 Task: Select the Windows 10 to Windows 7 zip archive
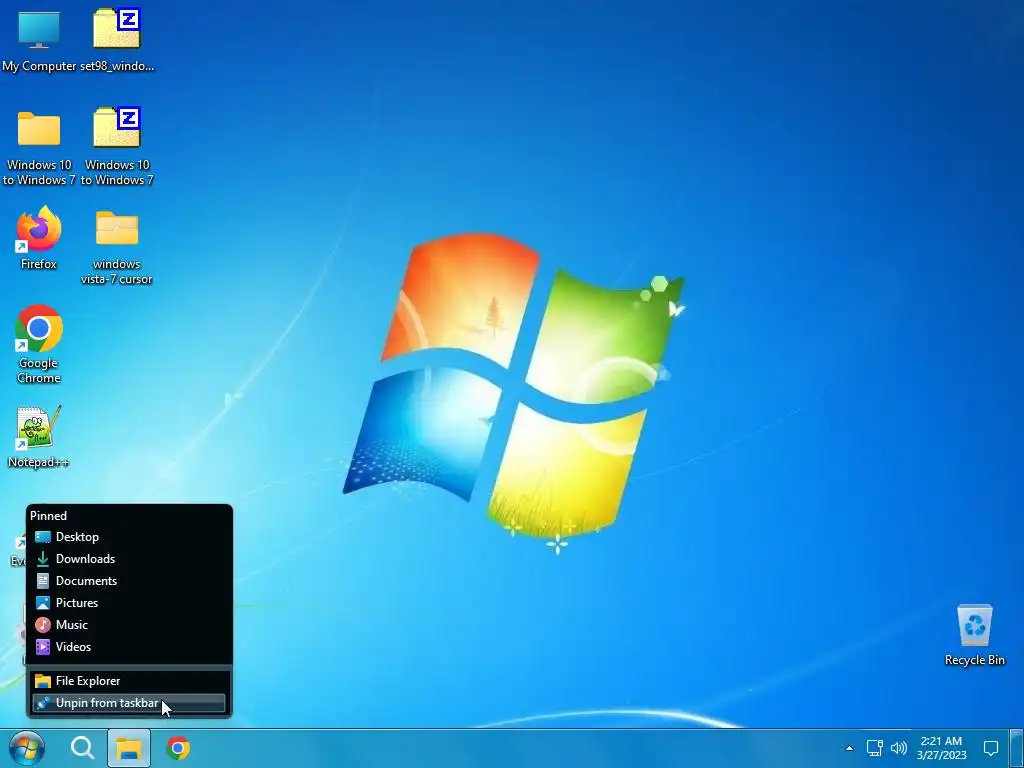pyautogui.click(x=117, y=148)
